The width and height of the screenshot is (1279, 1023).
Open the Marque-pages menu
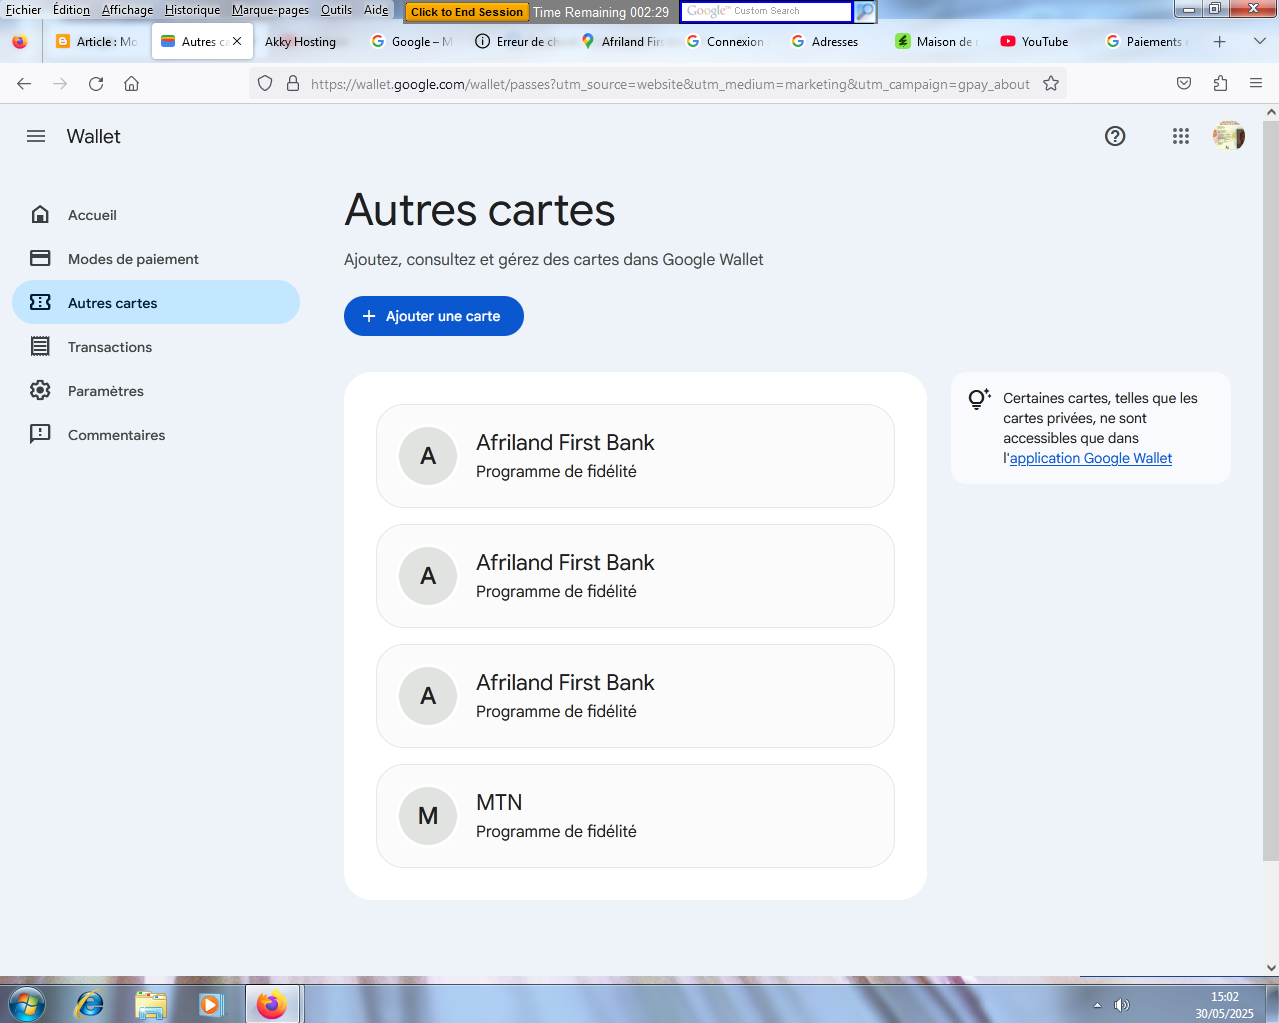tap(270, 10)
